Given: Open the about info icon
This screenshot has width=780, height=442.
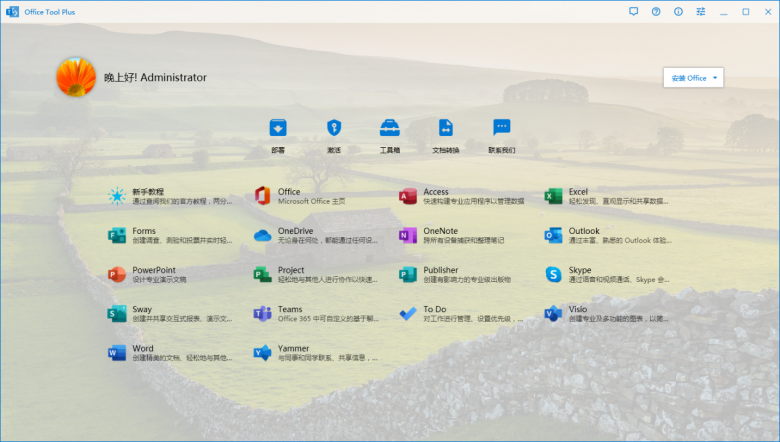Looking at the screenshot, I should pyautogui.click(x=679, y=11).
